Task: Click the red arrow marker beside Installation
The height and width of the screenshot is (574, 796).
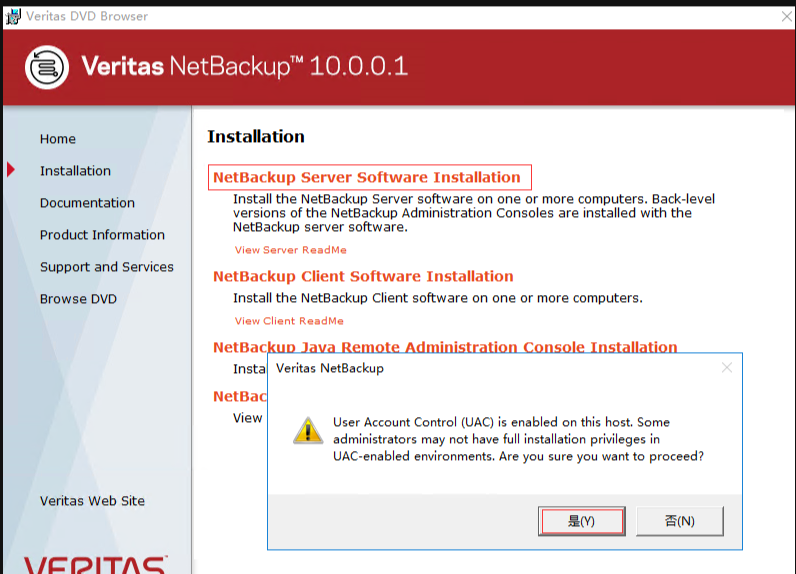Action: (x=11, y=170)
